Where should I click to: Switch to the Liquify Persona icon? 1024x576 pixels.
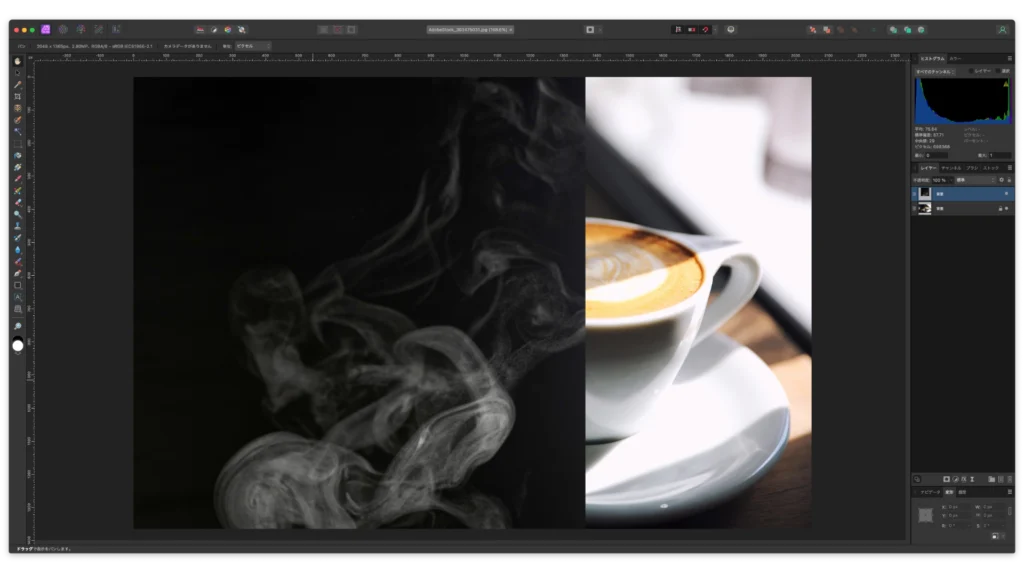[x=63, y=30]
